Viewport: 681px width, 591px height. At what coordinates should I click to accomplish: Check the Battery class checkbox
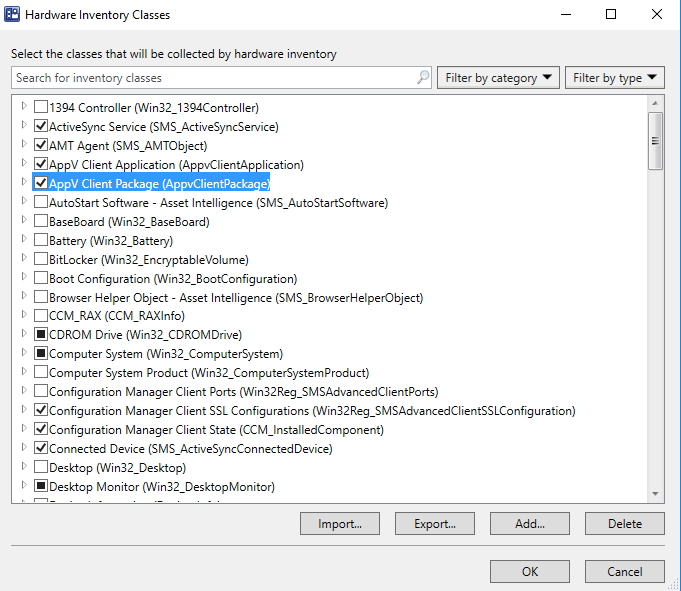(x=41, y=240)
